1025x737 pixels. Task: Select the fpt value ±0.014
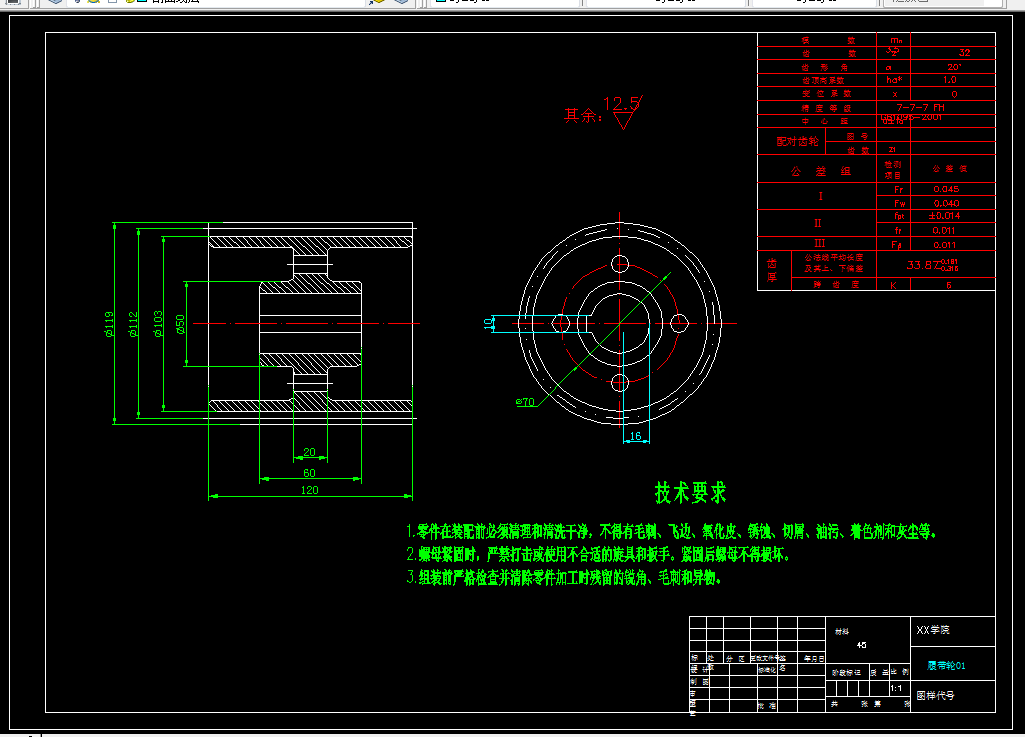[x=945, y=216]
